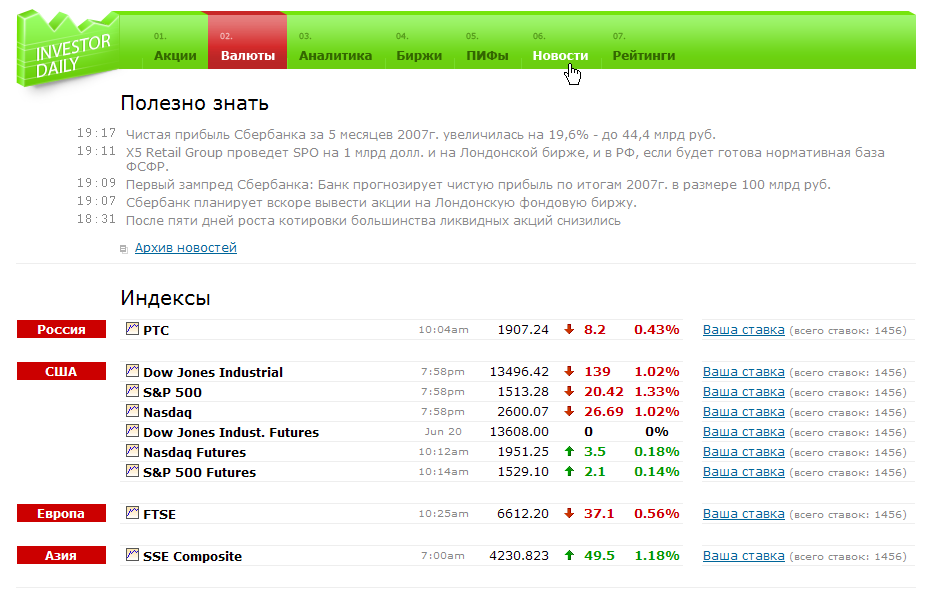Open the Рейтинги section
The image size is (936, 611).
click(x=645, y=56)
